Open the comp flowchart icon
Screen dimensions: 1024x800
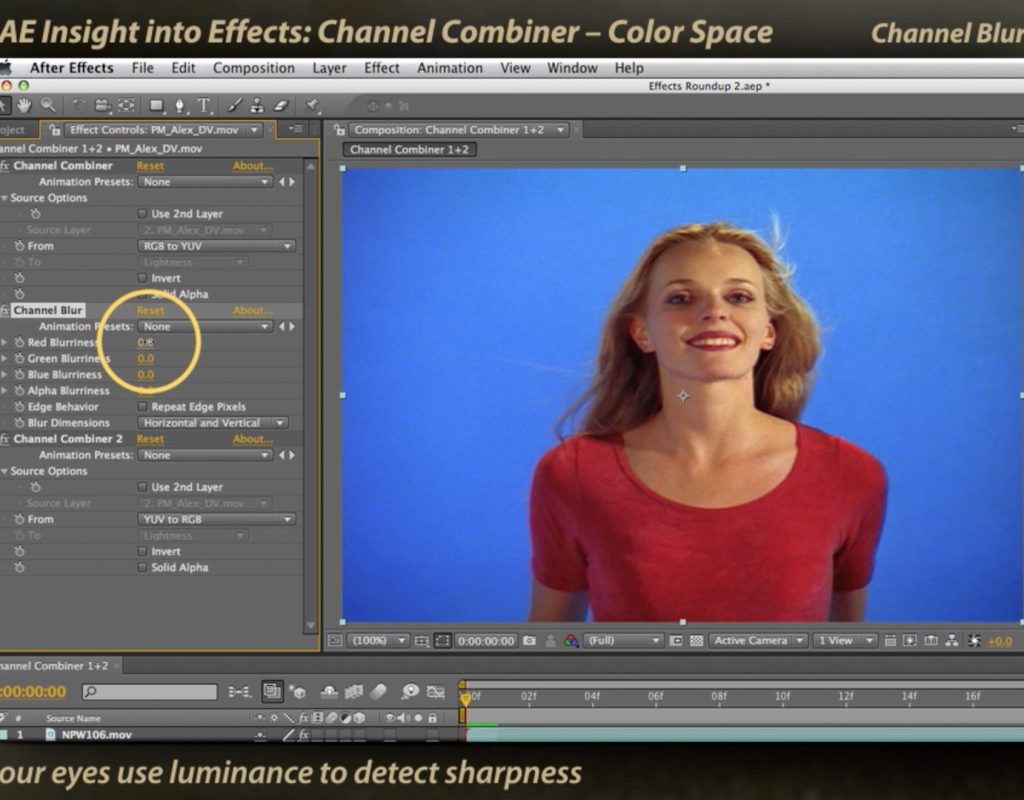(x=952, y=641)
